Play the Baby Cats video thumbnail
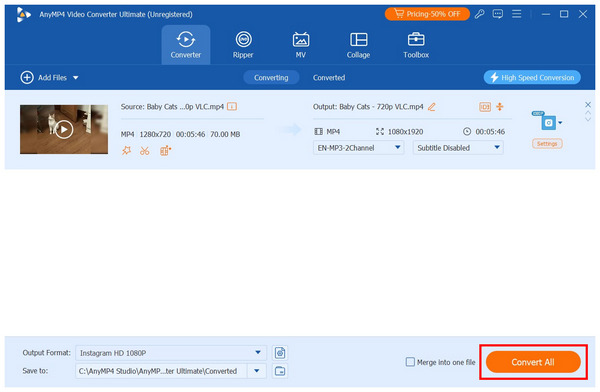 pos(64,129)
